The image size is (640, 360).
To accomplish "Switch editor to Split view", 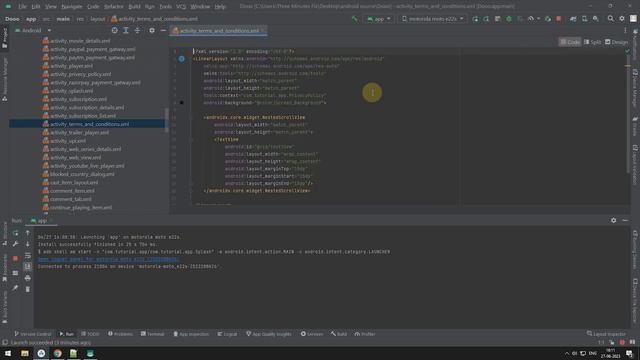I will [x=592, y=42].
